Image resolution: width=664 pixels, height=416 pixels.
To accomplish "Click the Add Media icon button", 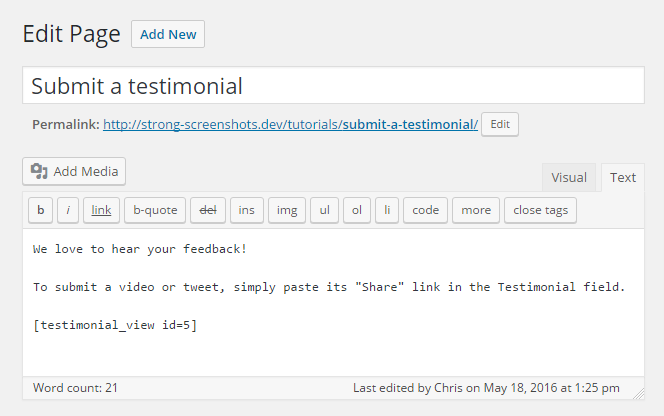I will coord(74,172).
